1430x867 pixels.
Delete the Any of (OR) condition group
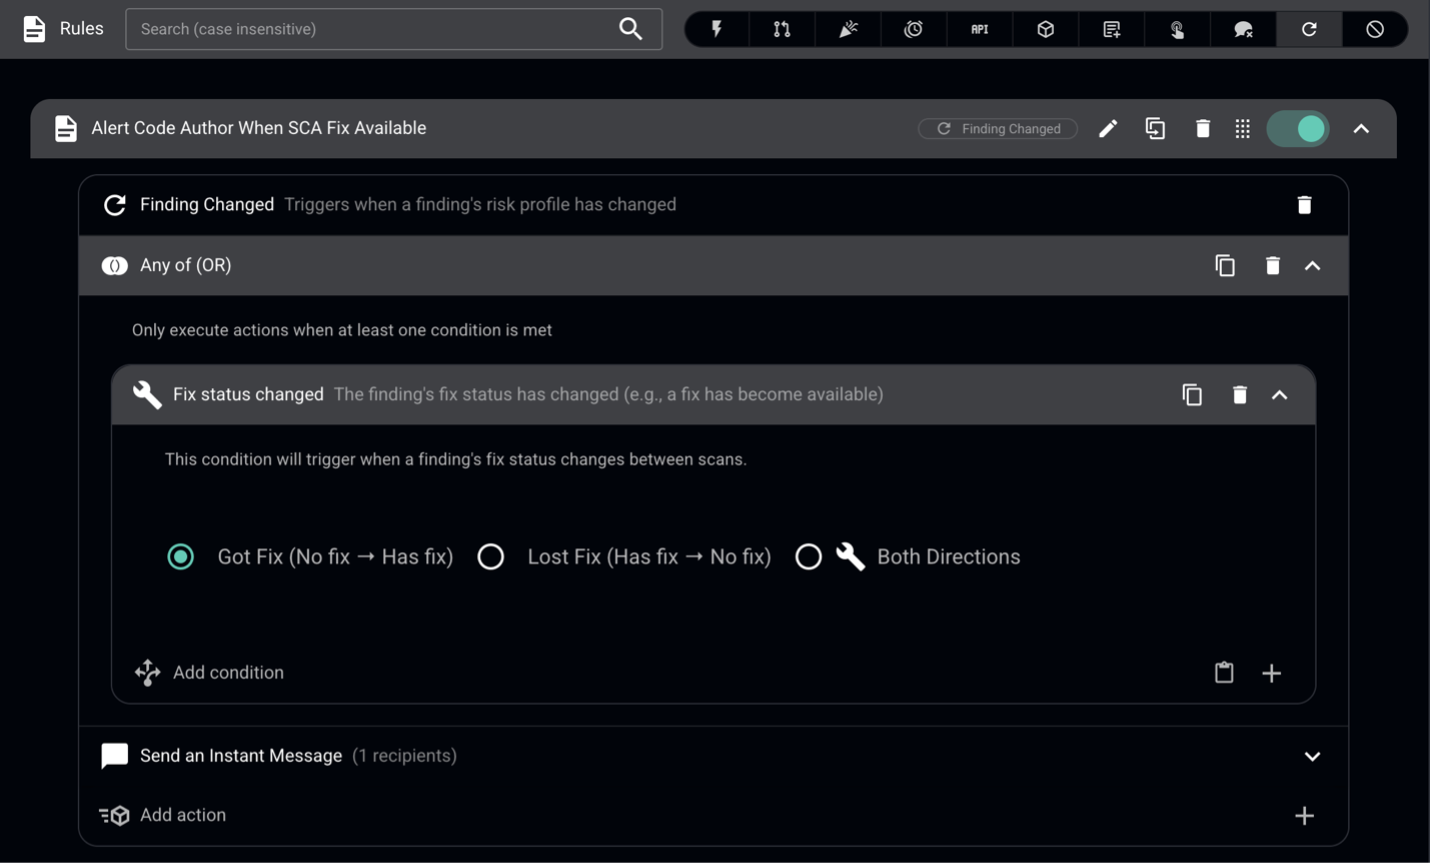click(x=1272, y=265)
